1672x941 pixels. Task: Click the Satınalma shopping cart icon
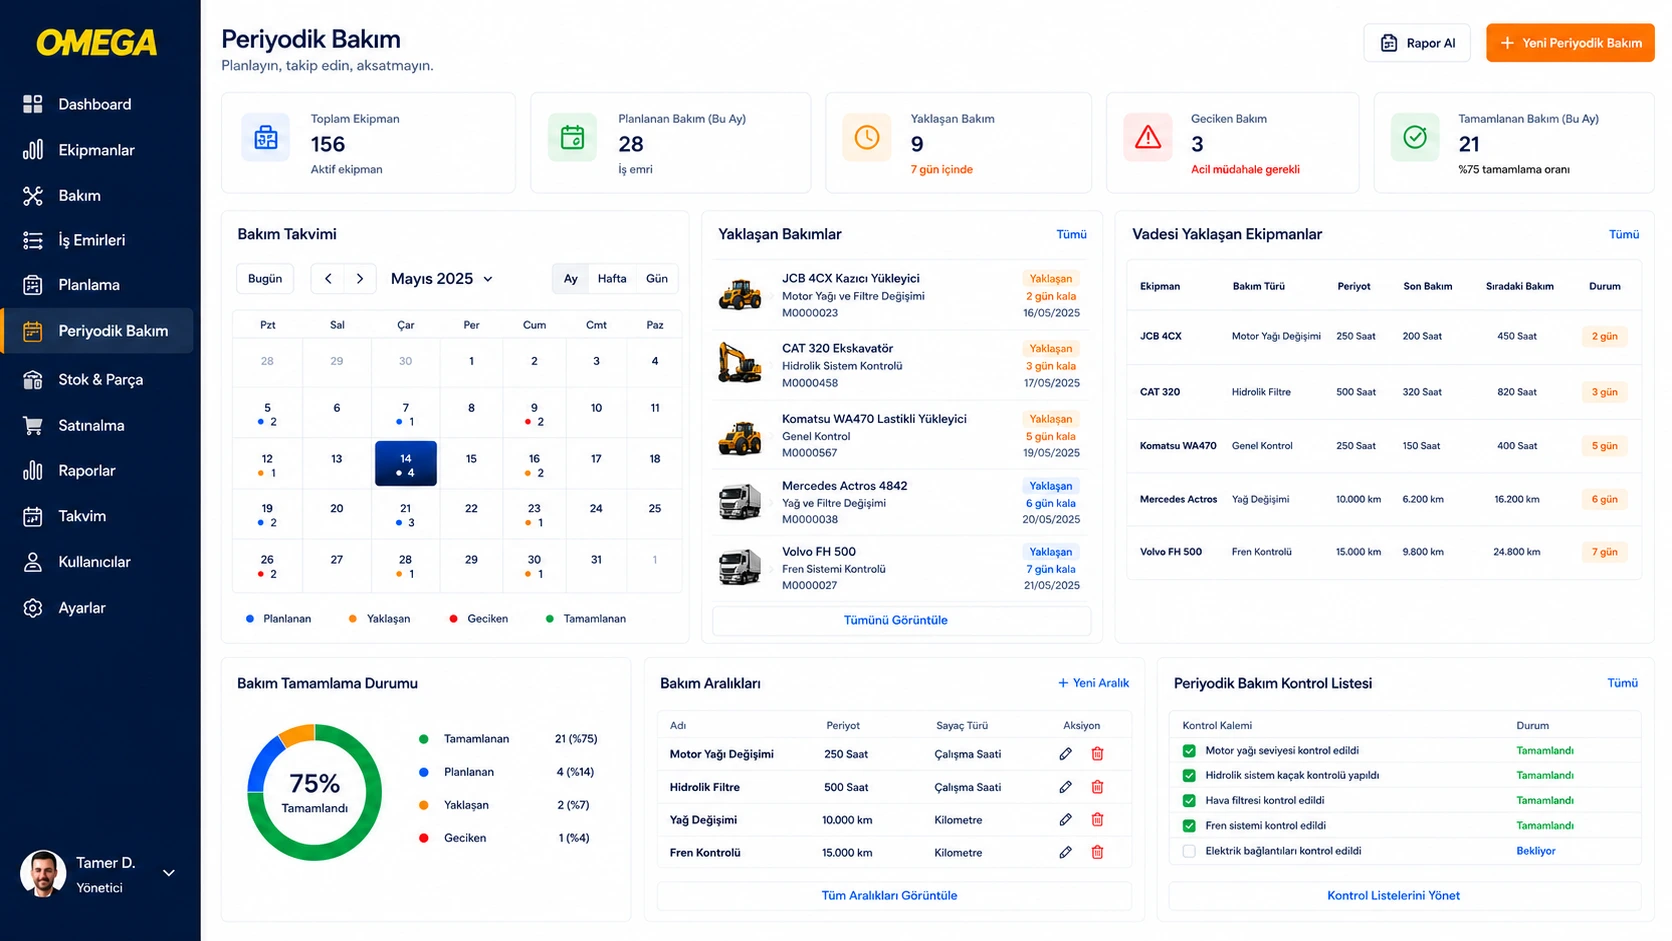pos(33,426)
